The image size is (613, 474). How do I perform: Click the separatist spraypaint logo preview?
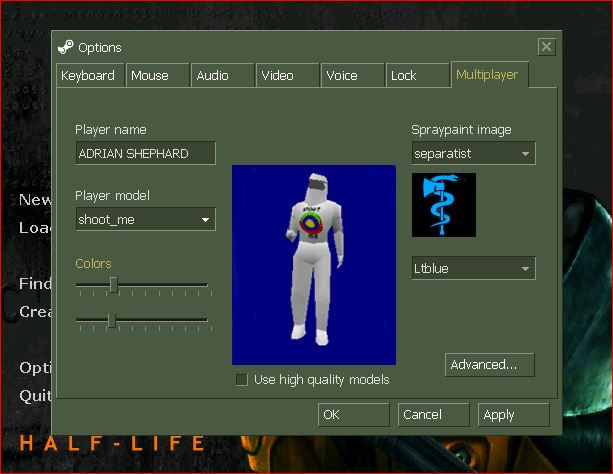click(x=444, y=205)
